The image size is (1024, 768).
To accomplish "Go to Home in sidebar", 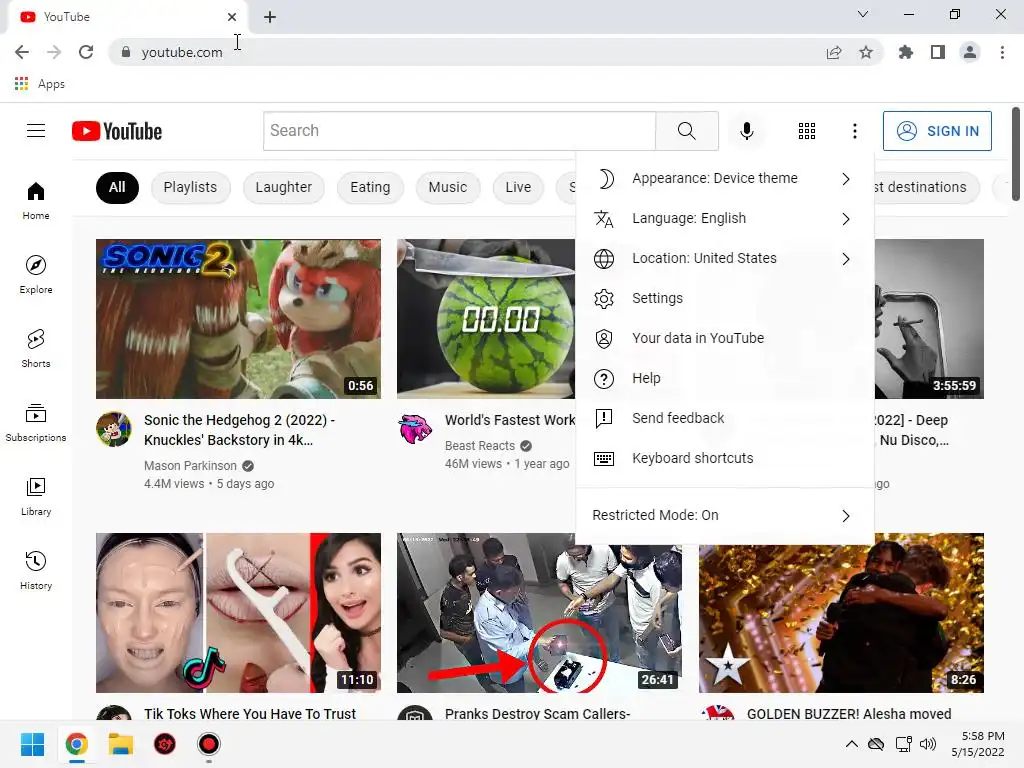I will coord(36,201).
